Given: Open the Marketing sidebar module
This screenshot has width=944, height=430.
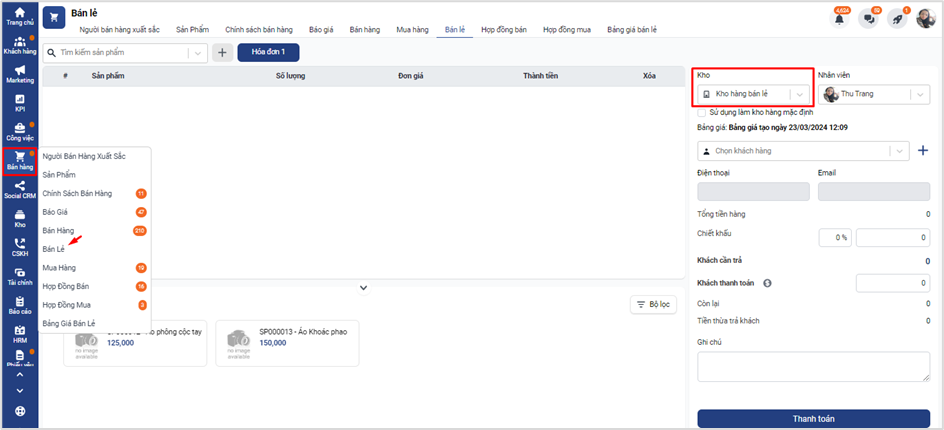Looking at the screenshot, I should 20,73.
